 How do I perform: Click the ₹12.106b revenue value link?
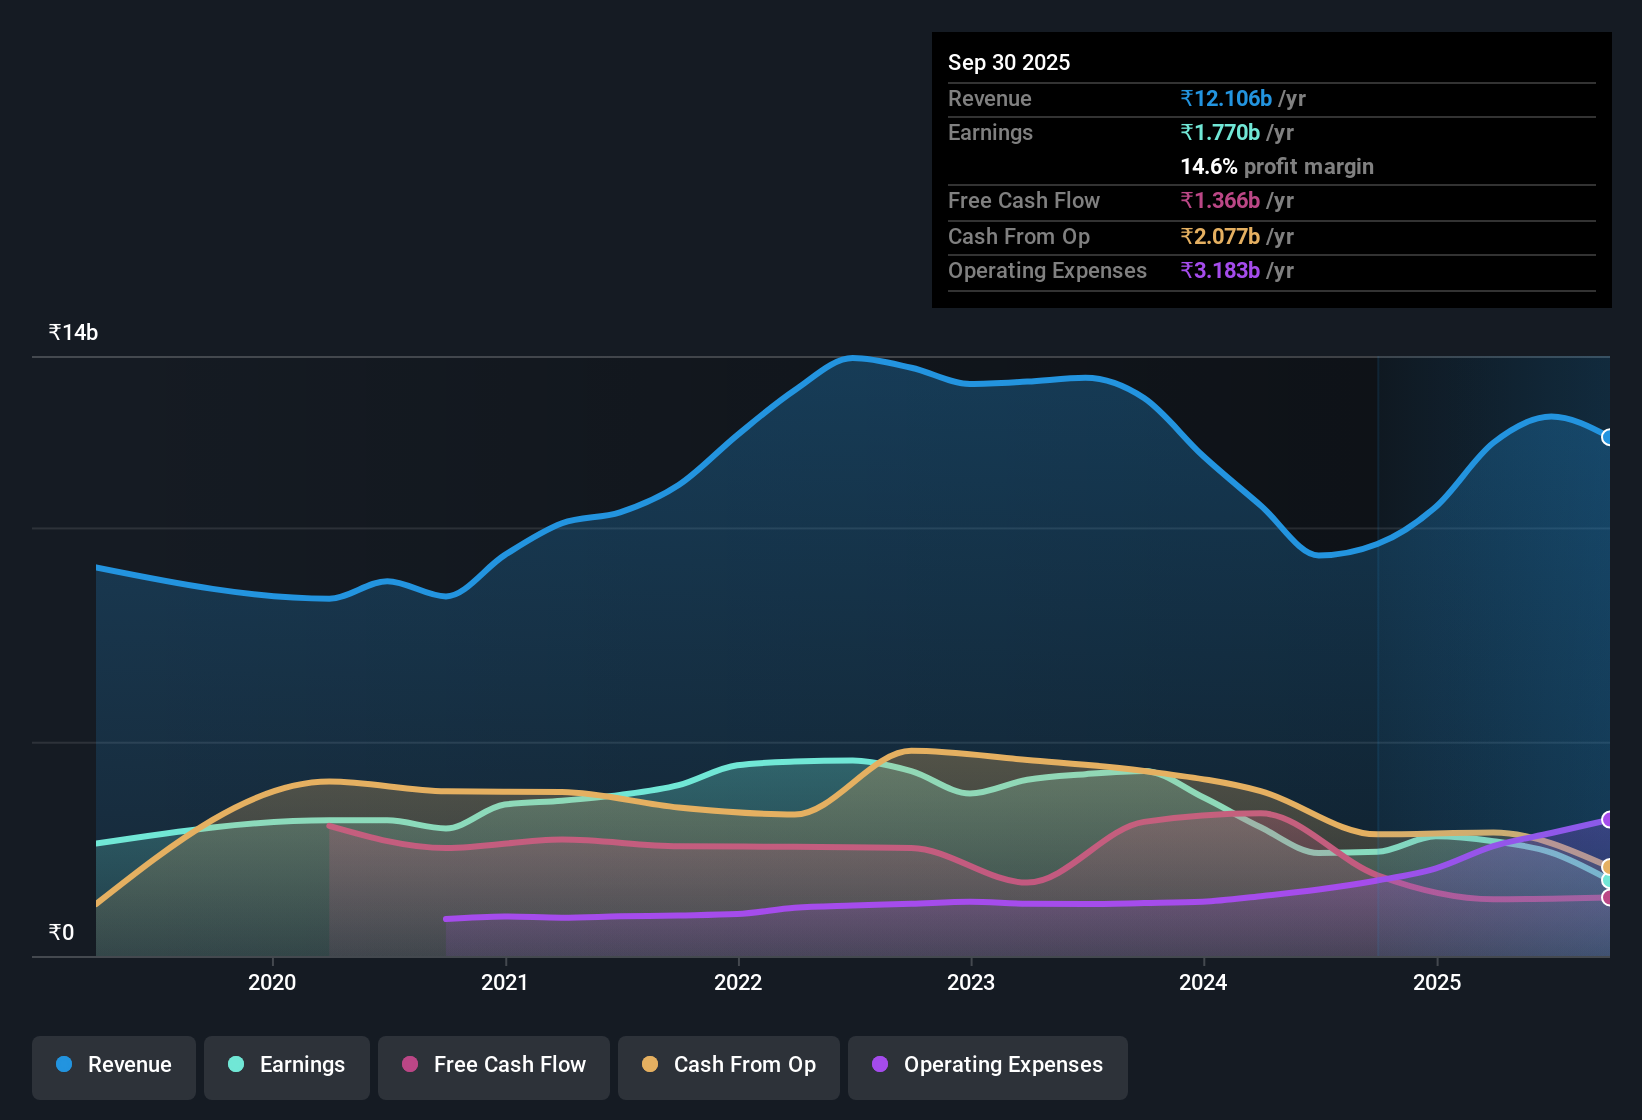1227,98
